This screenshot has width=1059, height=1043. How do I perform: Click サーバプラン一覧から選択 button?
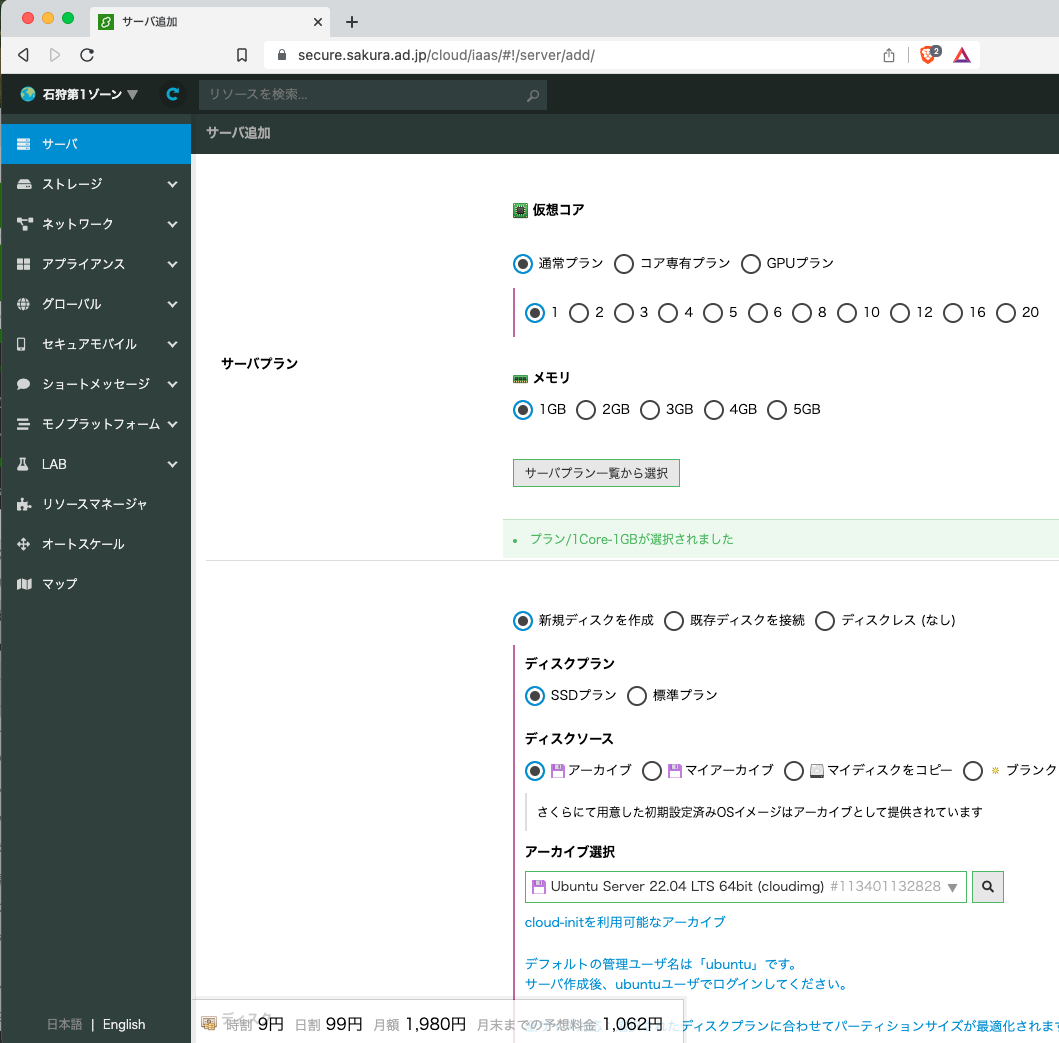pyautogui.click(x=596, y=473)
